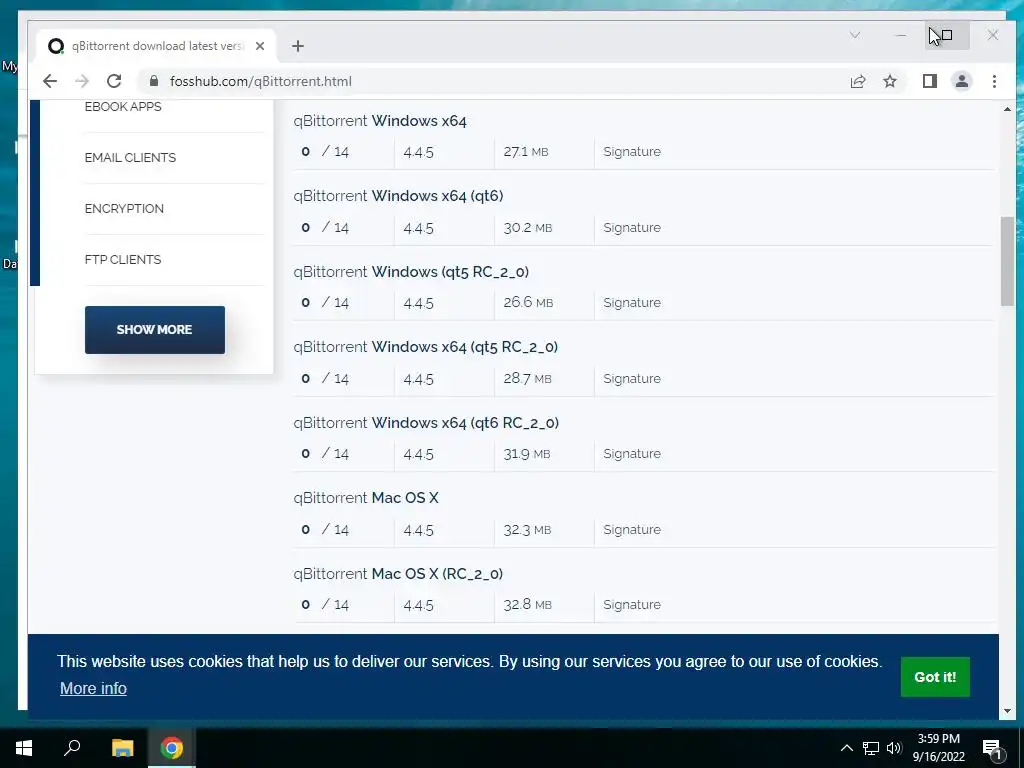This screenshot has height=768, width=1024.
Task: Accept cookies with Got it! button
Action: point(935,677)
